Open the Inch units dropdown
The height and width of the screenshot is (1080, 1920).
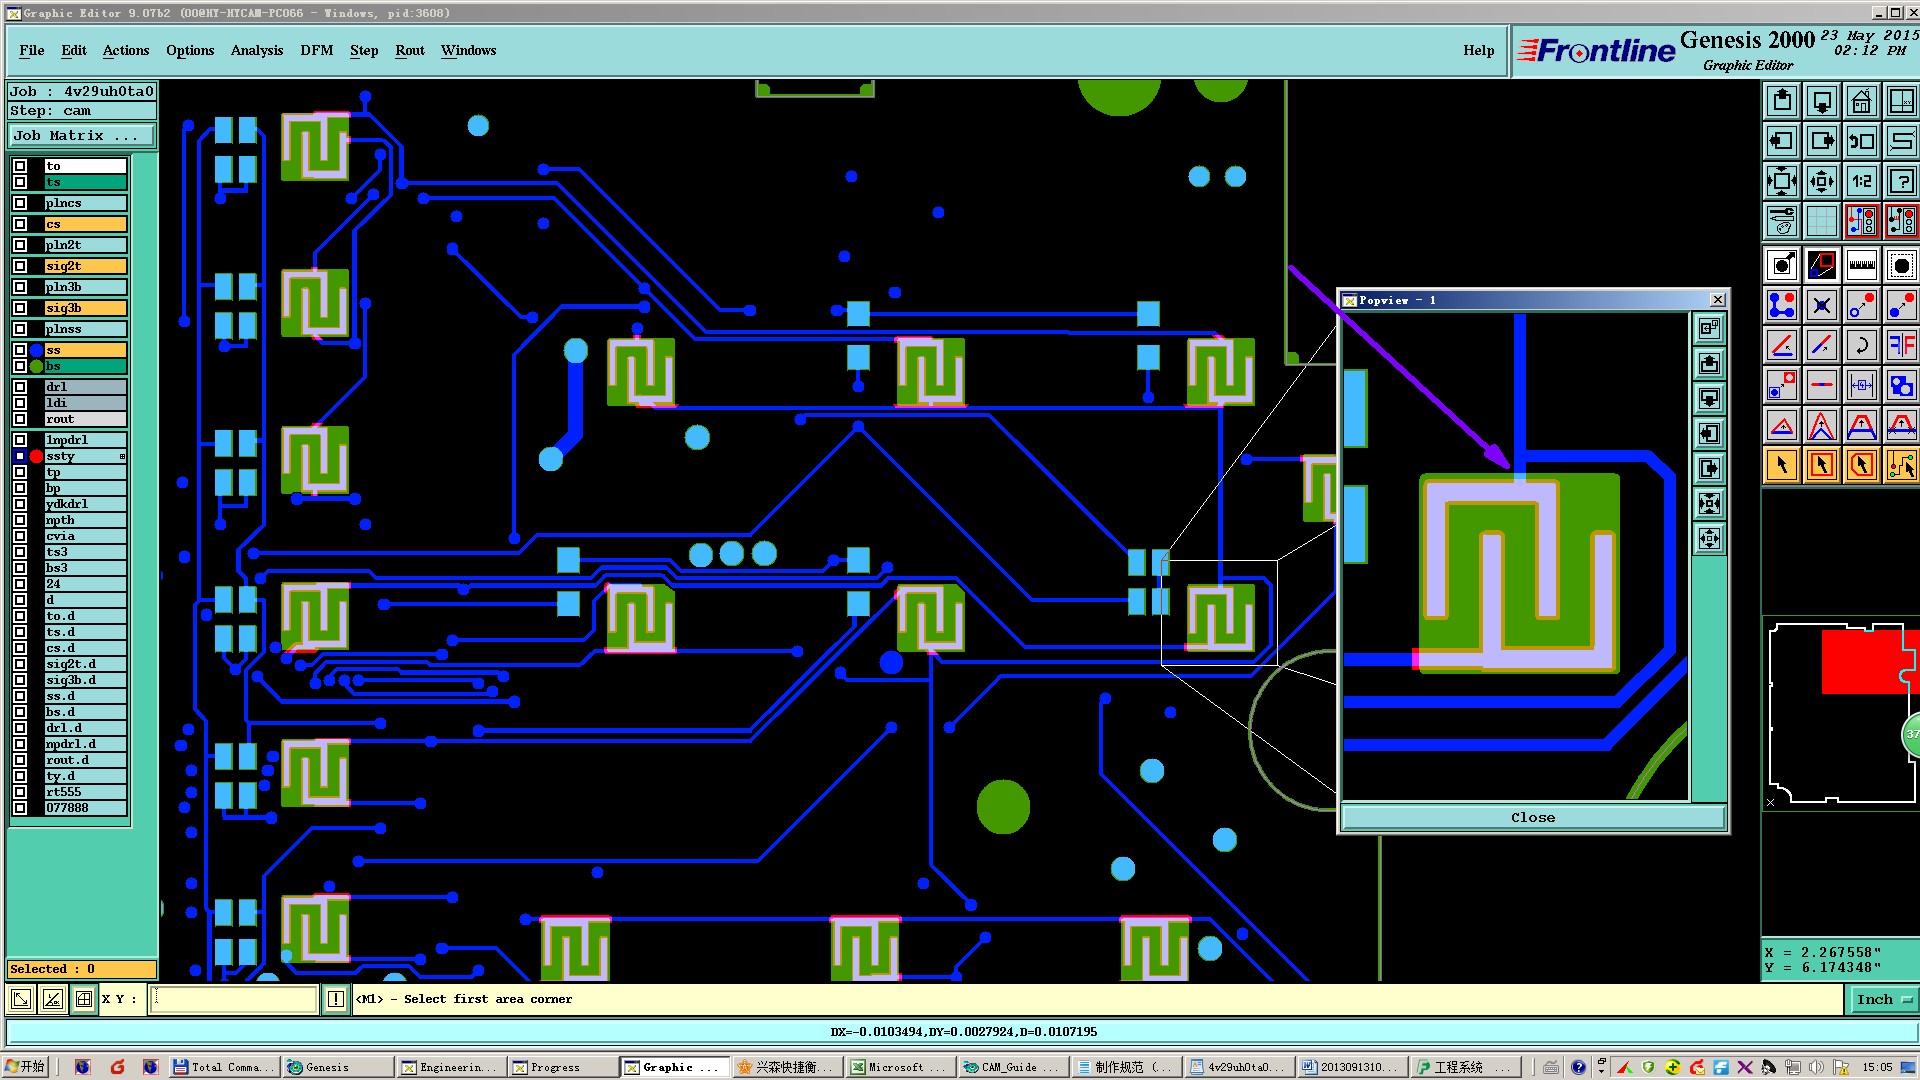pyautogui.click(x=1884, y=999)
